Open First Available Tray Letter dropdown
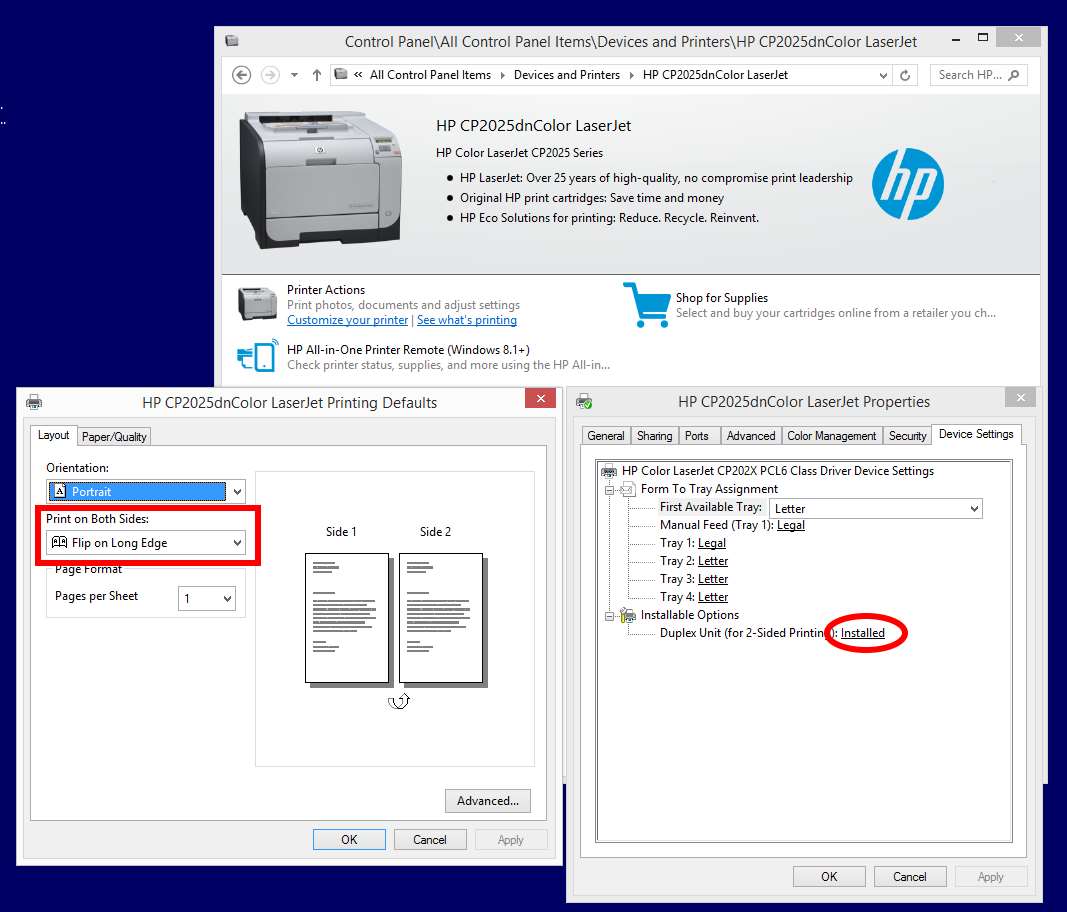Image resolution: width=1067 pixels, height=912 pixels. 876,508
